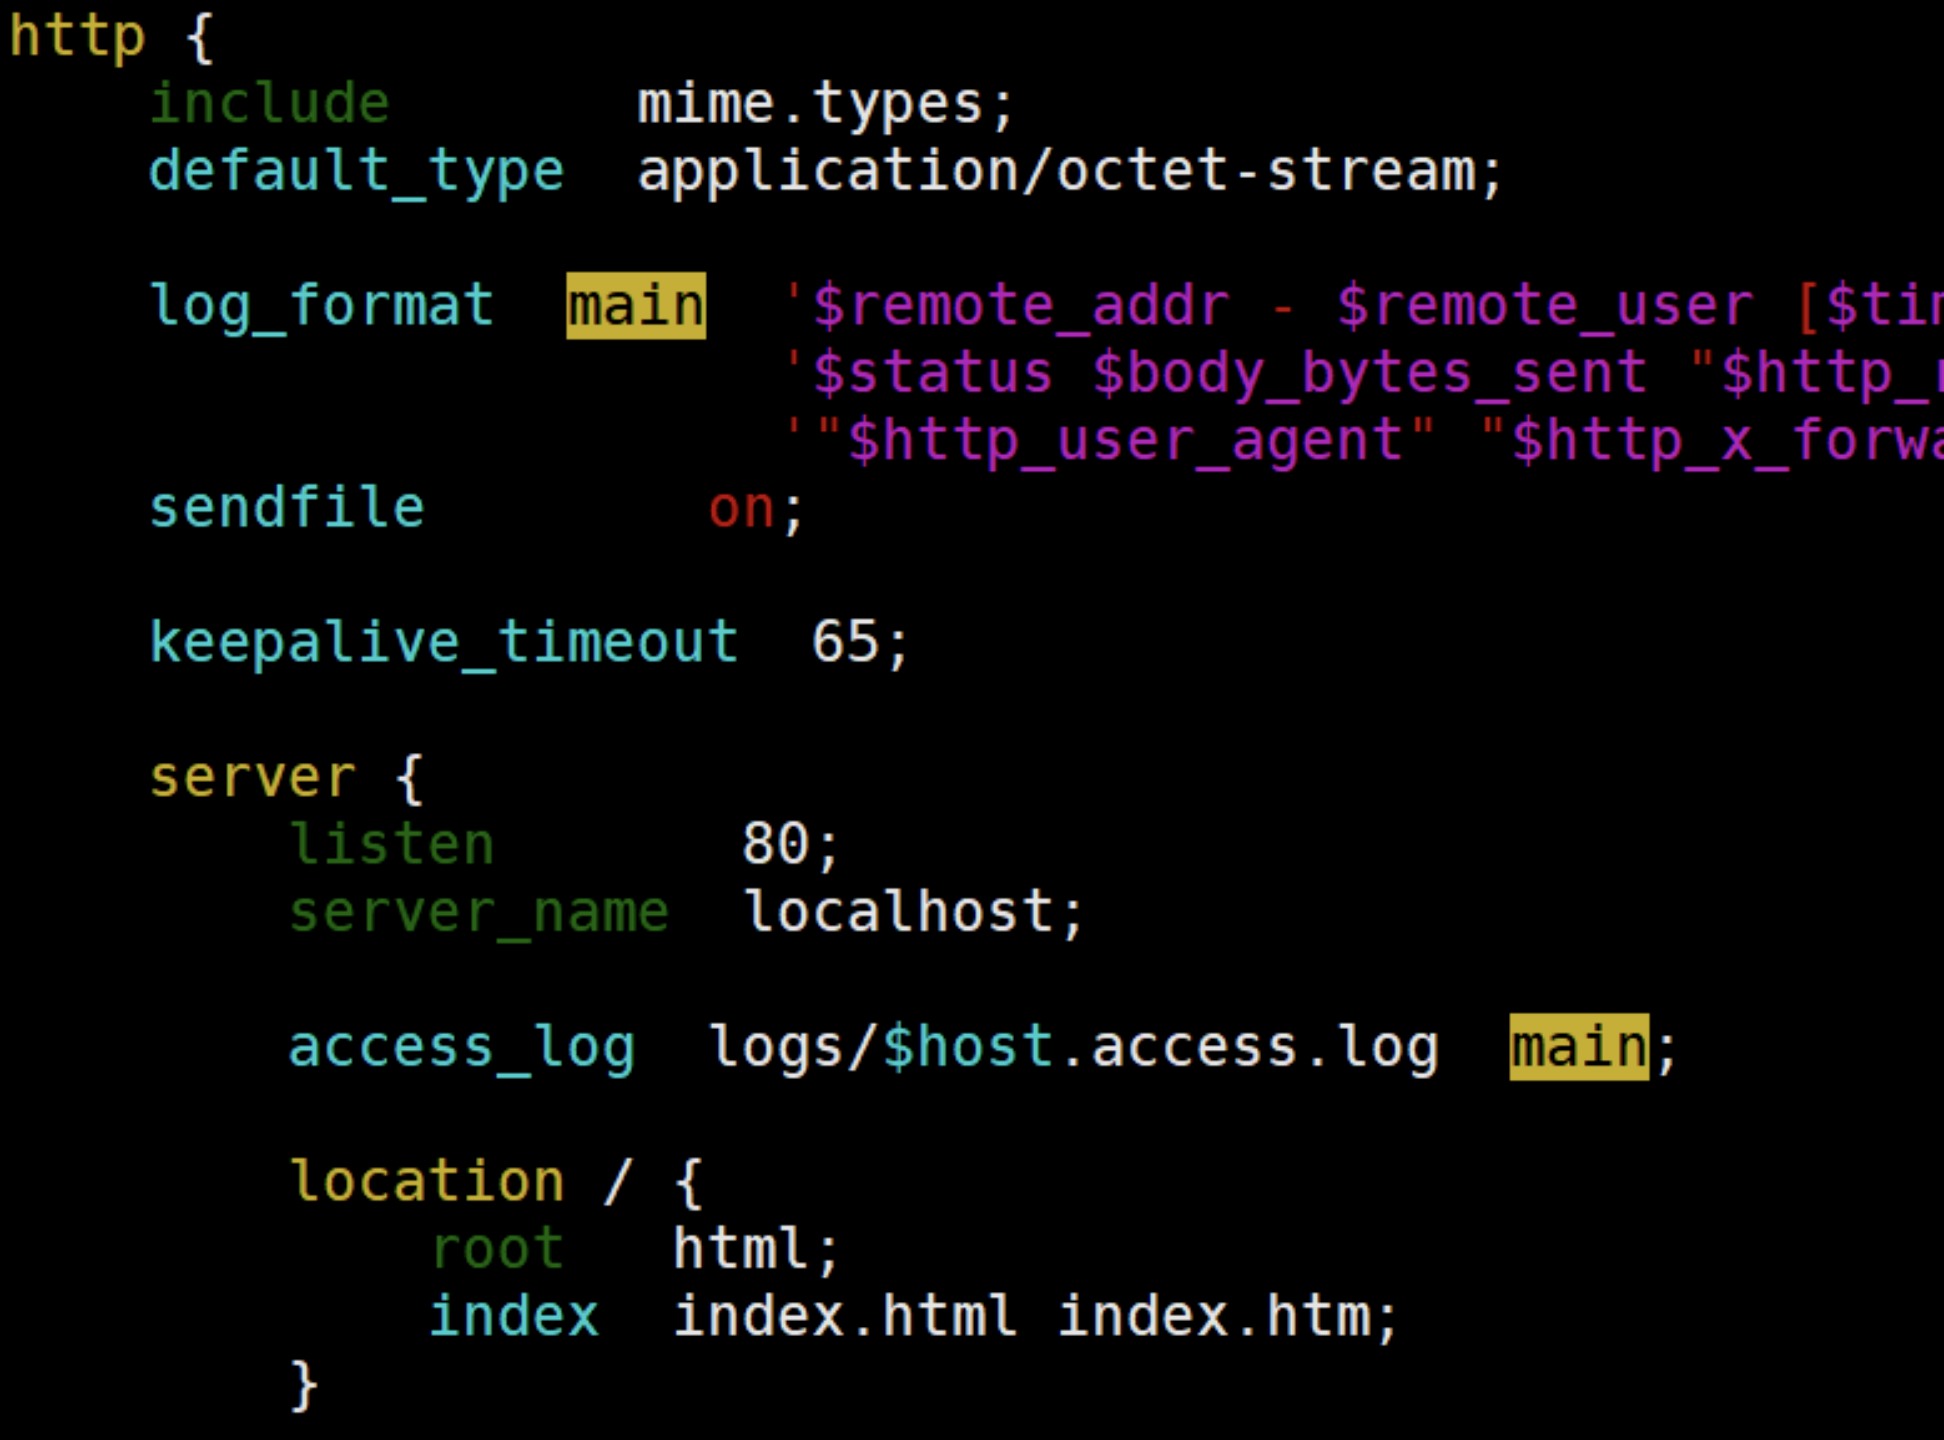Click the 'listen' directive

pyautogui.click(x=392, y=845)
